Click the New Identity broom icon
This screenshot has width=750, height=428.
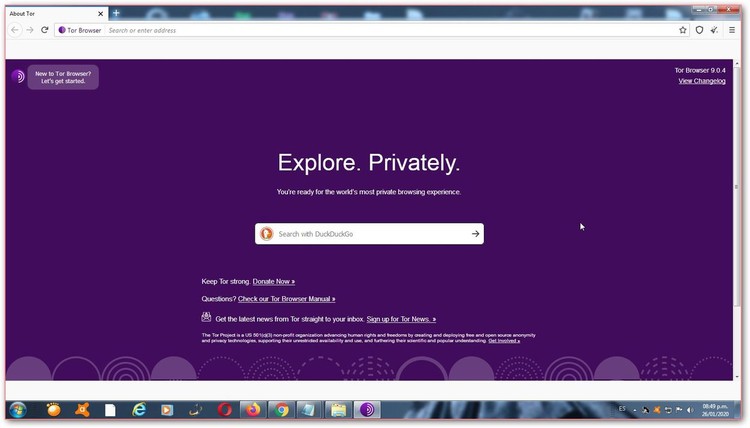(715, 30)
